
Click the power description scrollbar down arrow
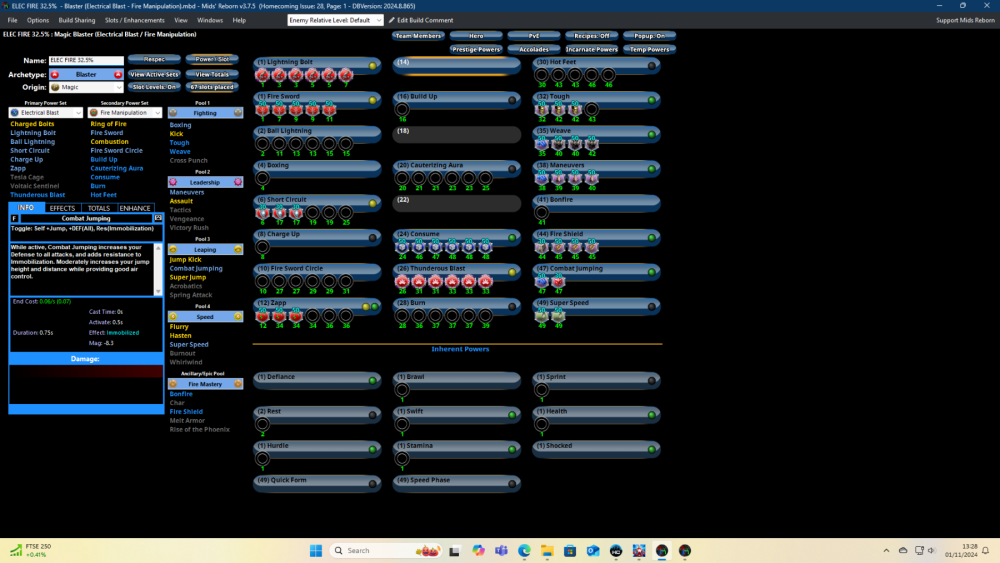pos(158,291)
